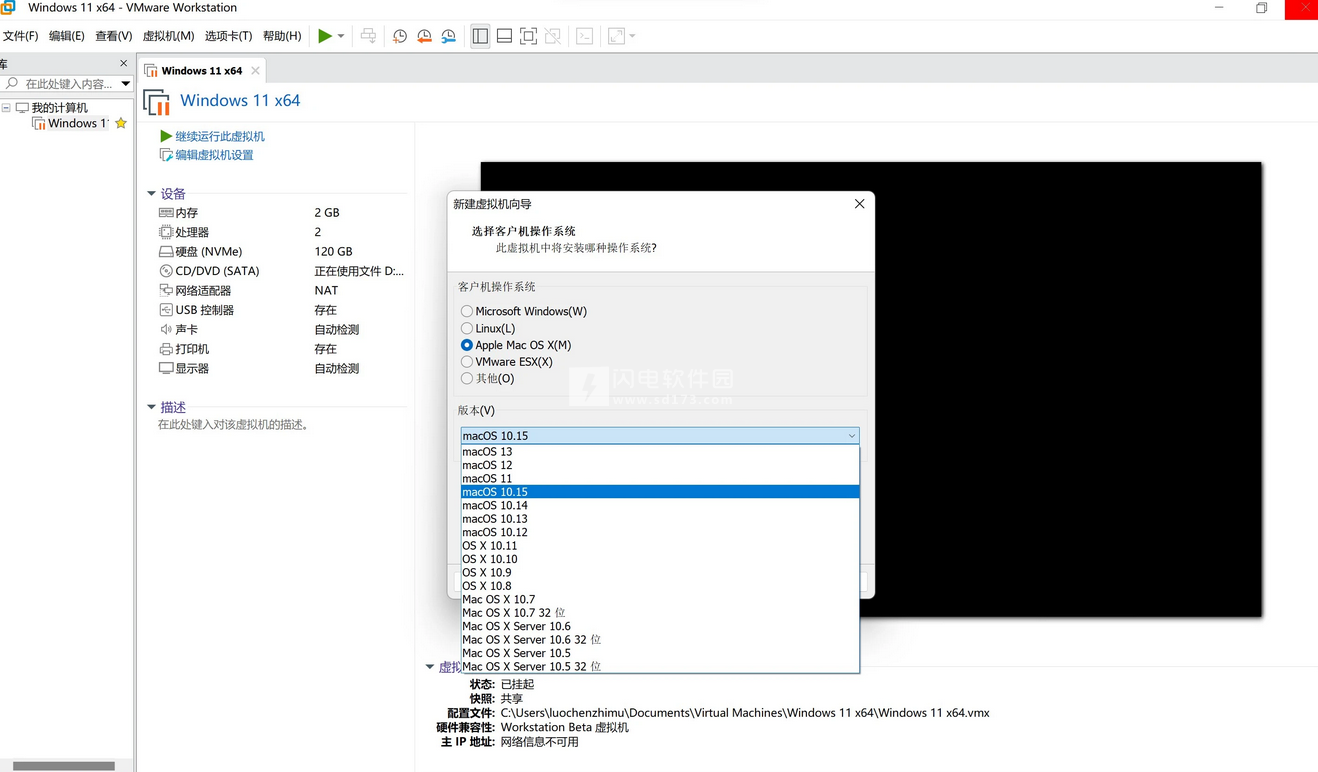Take a snapshot with the clock-plus icon
Image resolution: width=1318 pixels, height=772 pixels.
(x=400, y=36)
